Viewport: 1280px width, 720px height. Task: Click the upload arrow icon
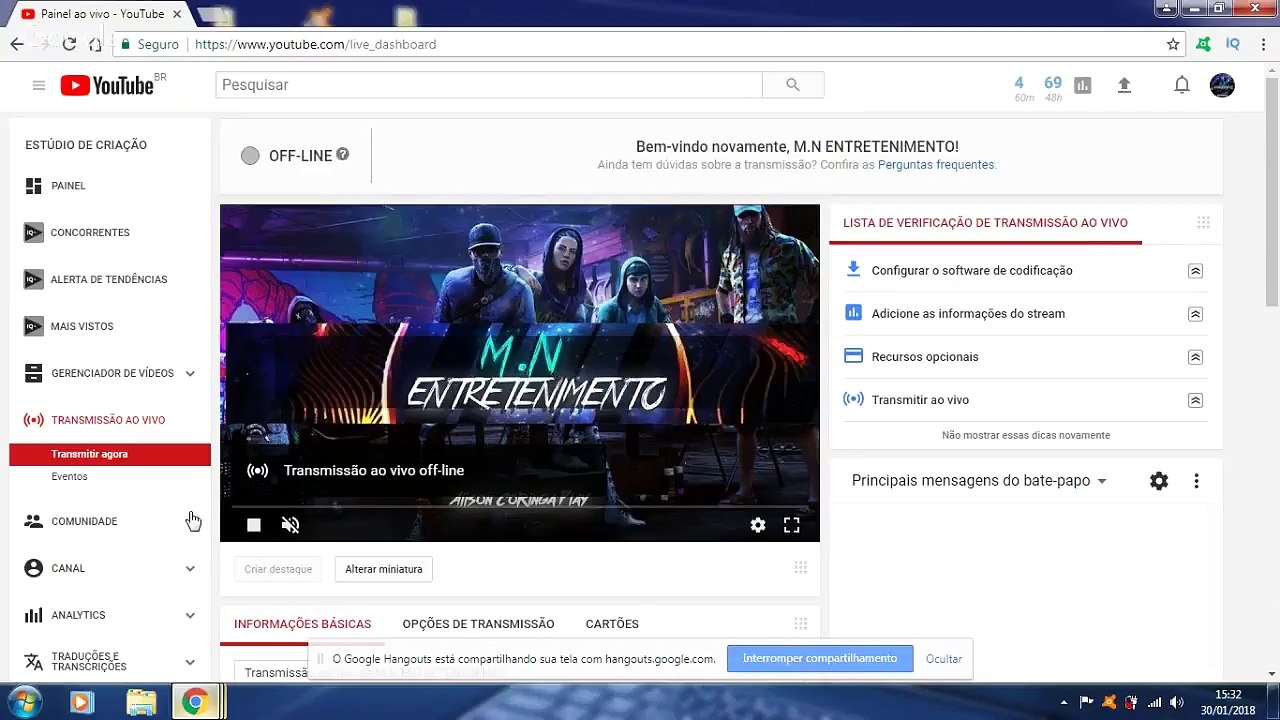[x=1124, y=85]
